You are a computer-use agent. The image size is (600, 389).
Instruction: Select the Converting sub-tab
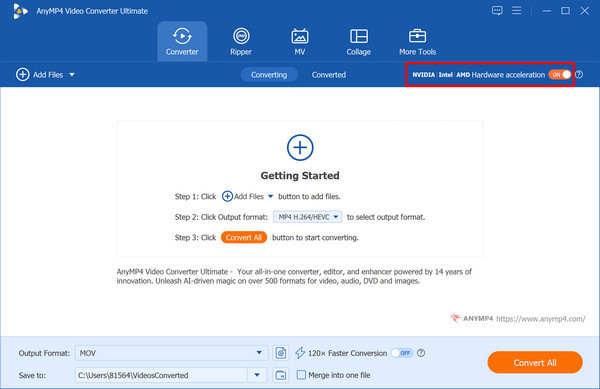point(269,75)
